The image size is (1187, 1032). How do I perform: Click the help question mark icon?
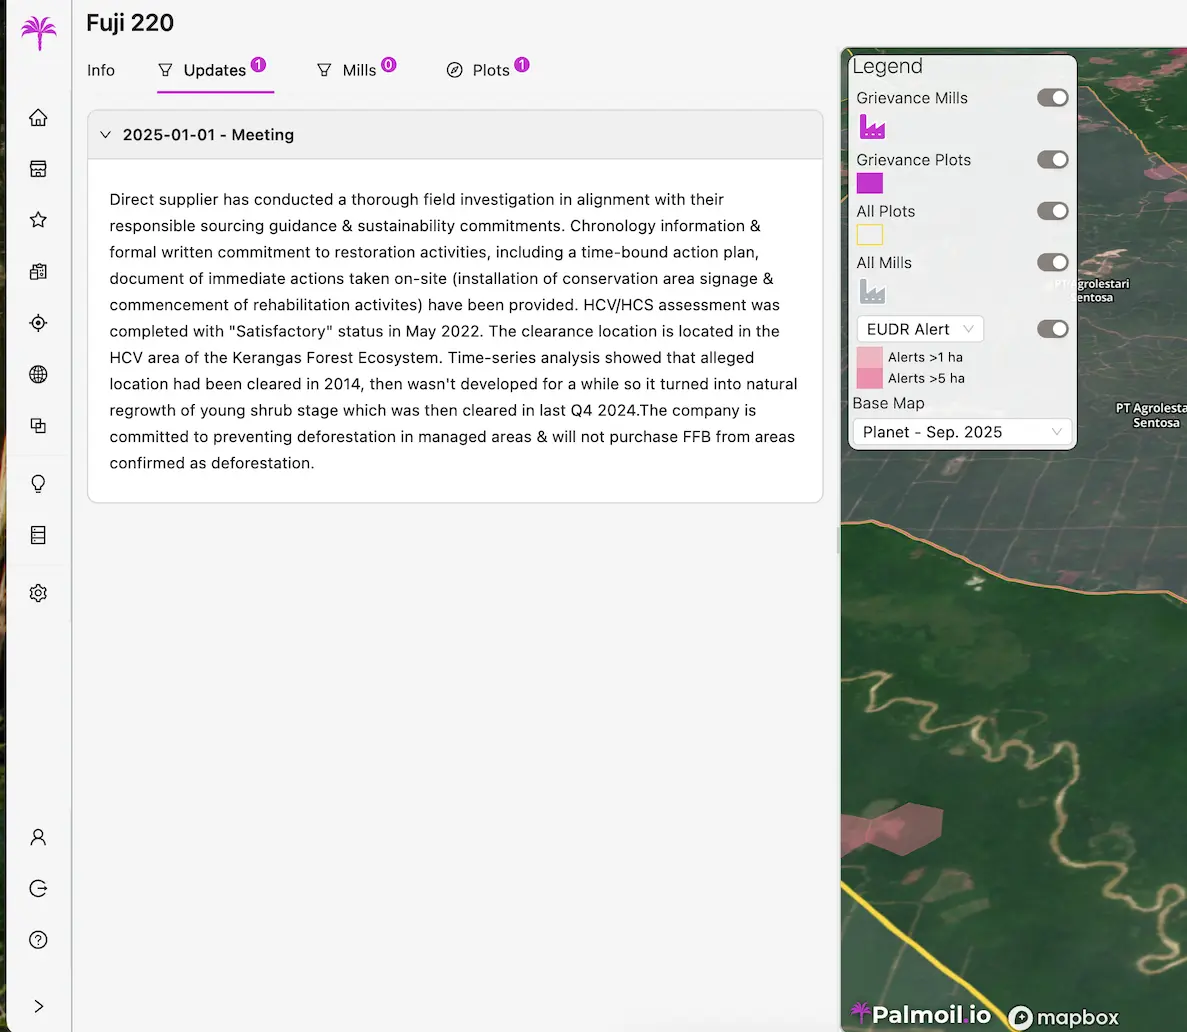click(38, 940)
